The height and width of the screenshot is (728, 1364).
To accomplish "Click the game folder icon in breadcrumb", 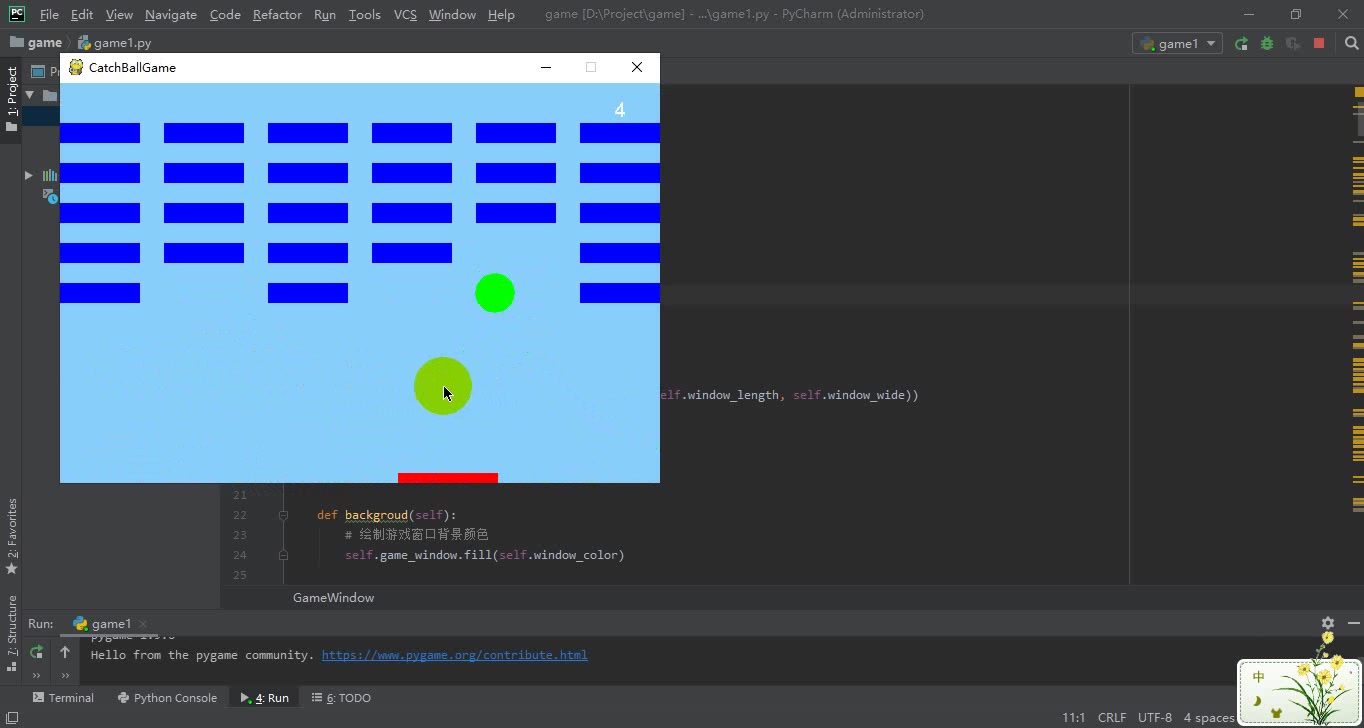I will point(16,43).
